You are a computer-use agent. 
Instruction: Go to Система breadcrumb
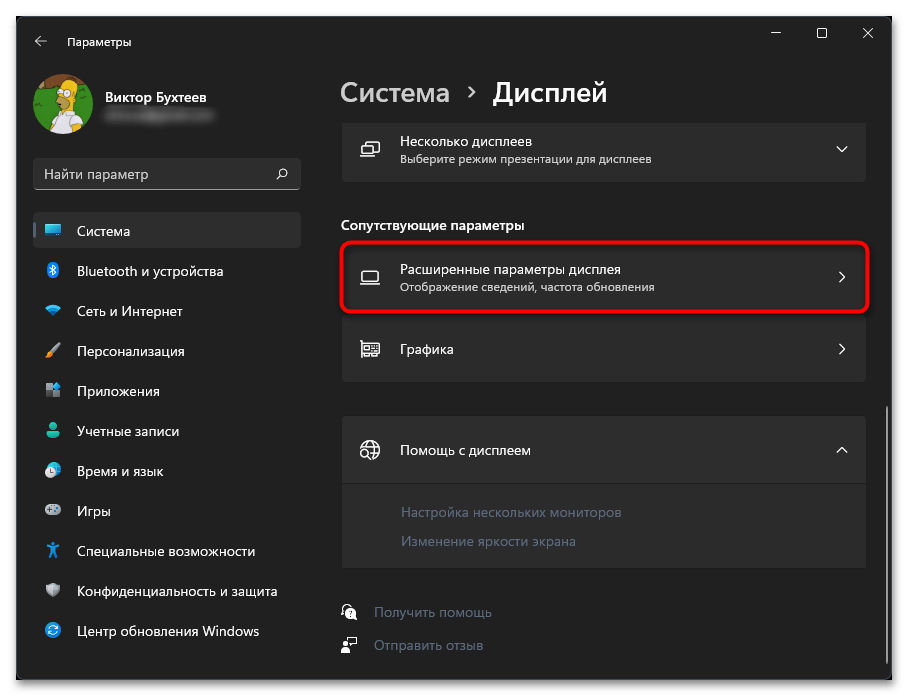pos(395,93)
